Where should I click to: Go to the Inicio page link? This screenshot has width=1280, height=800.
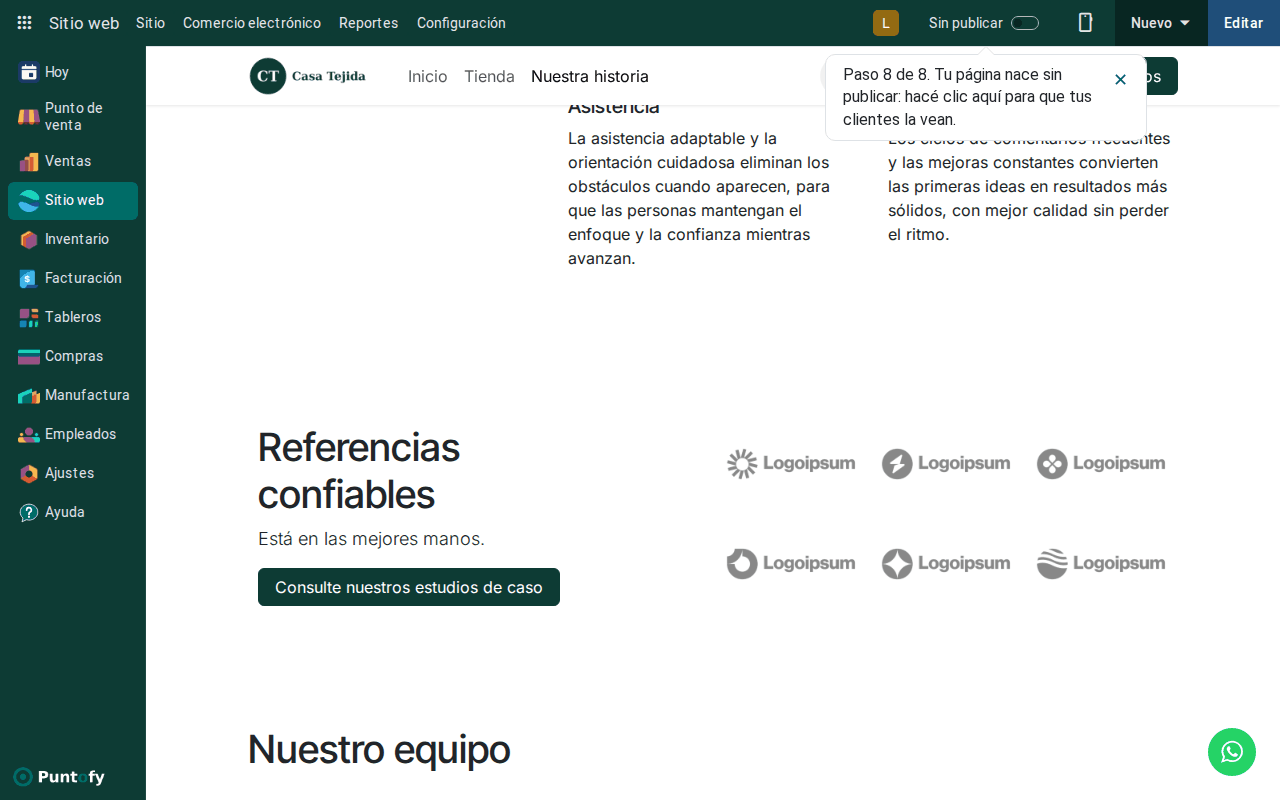(427, 76)
